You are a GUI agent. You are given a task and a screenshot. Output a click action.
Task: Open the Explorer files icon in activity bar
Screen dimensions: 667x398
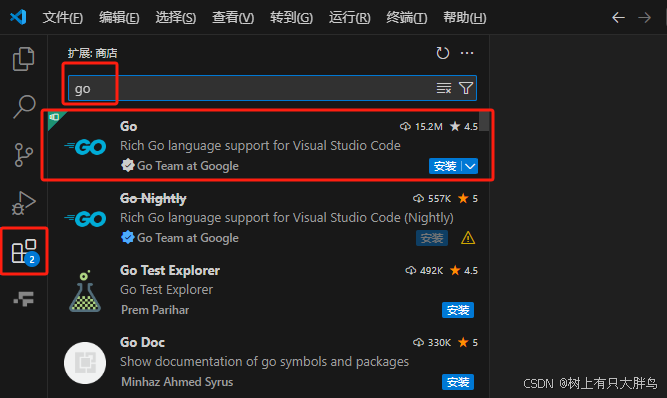tap(23, 59)
